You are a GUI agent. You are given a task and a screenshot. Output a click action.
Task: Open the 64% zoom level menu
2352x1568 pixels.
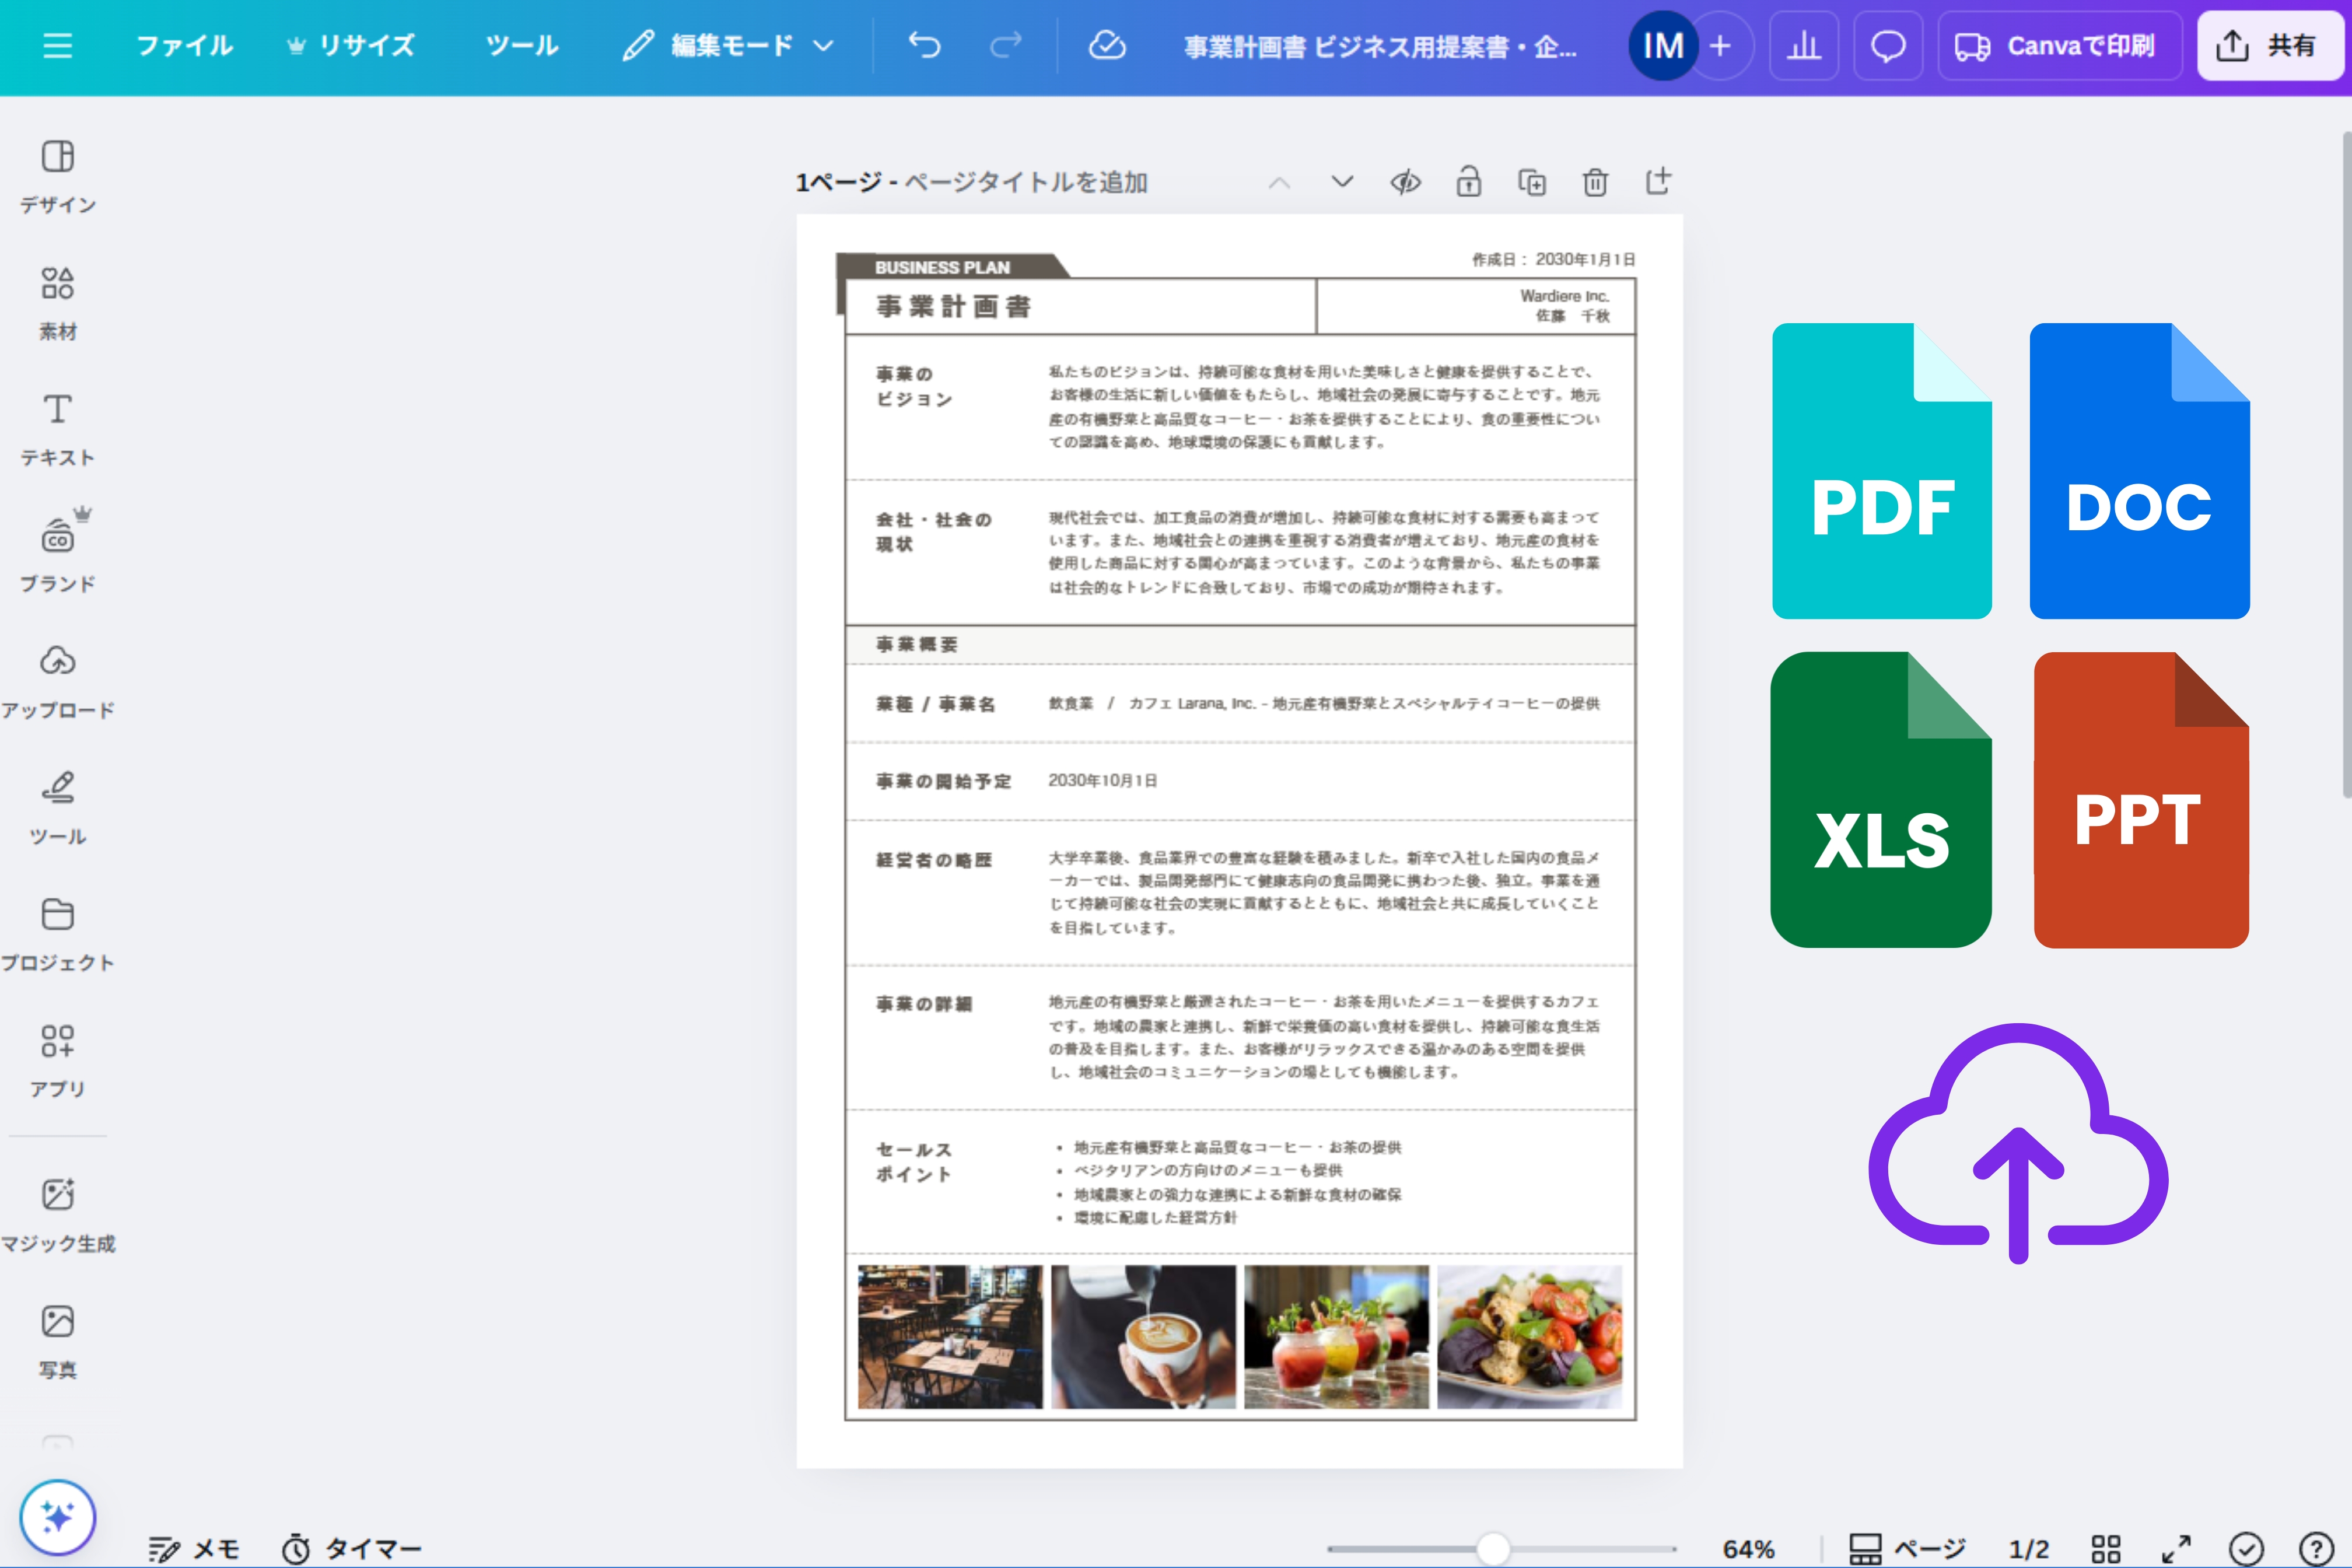tap(1748, 1549)
